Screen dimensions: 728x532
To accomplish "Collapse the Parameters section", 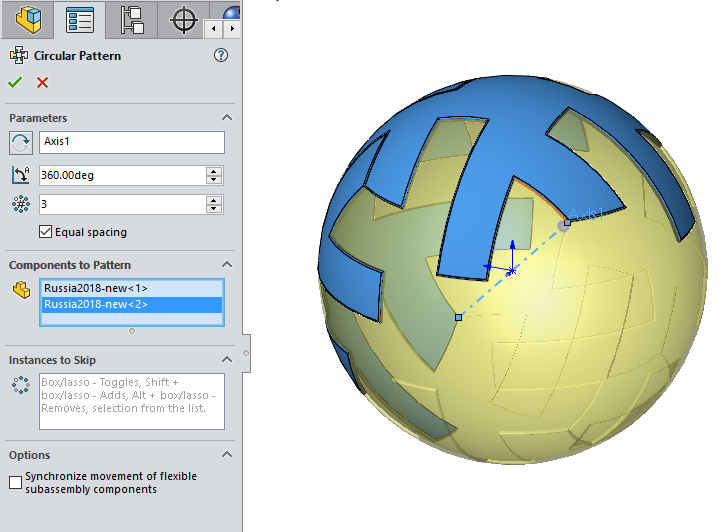I will click(227, 118).
